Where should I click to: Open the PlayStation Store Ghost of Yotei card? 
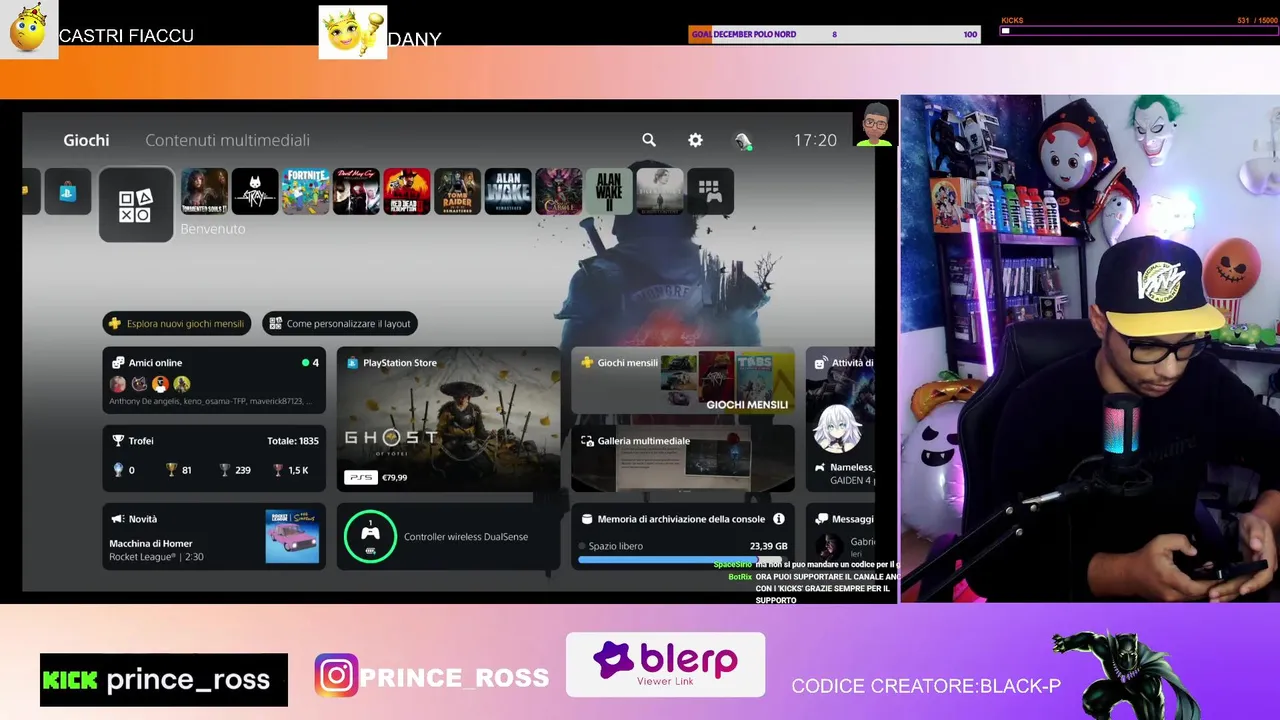point(449,419)
